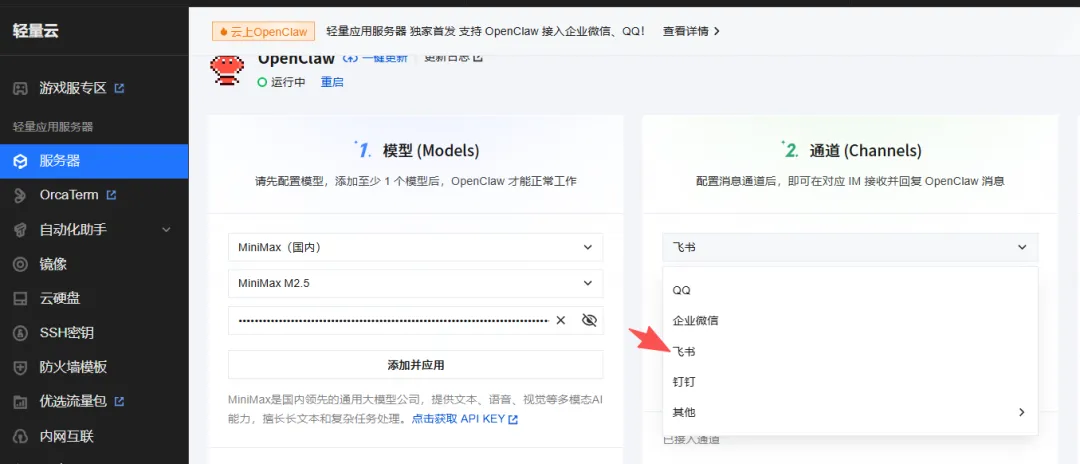Click the disc icon beside 镜像
1080x464 pixels.
click(x=21, y=264)
